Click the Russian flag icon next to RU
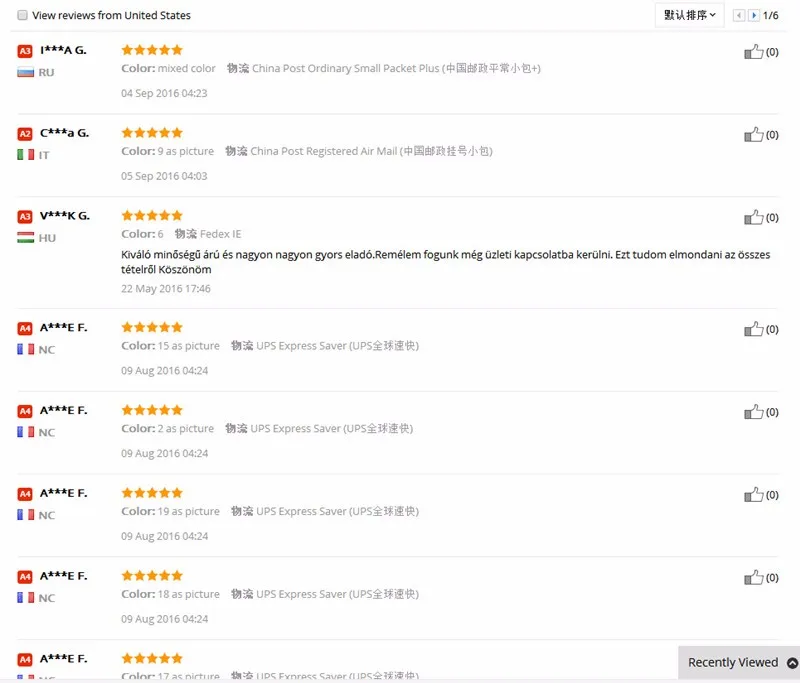The width and height of the screenshot is (800, 683). pos(26,72)
